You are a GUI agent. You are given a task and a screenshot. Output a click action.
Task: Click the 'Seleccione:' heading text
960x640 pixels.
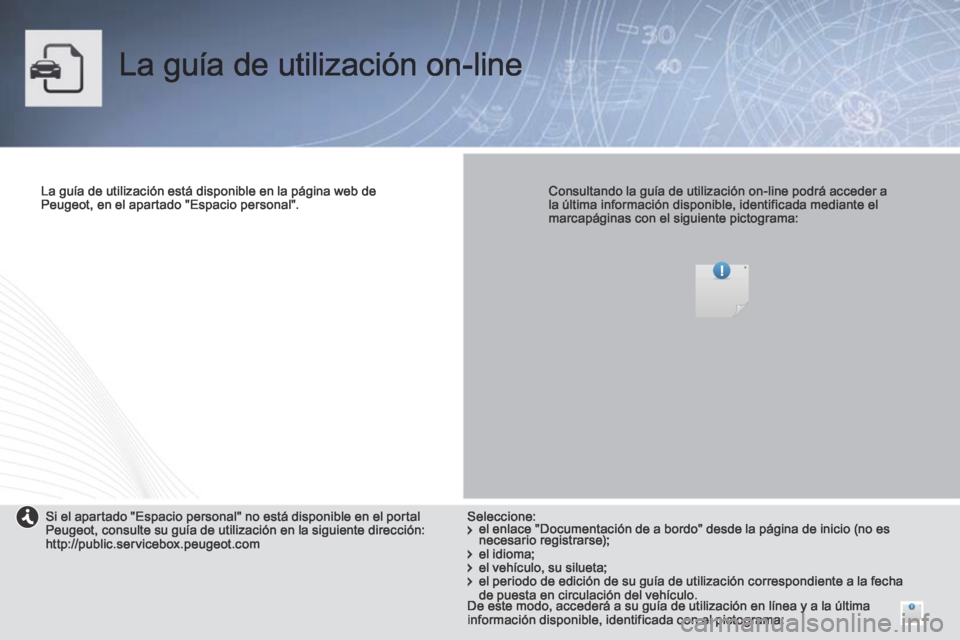click(x=501, y=516)
